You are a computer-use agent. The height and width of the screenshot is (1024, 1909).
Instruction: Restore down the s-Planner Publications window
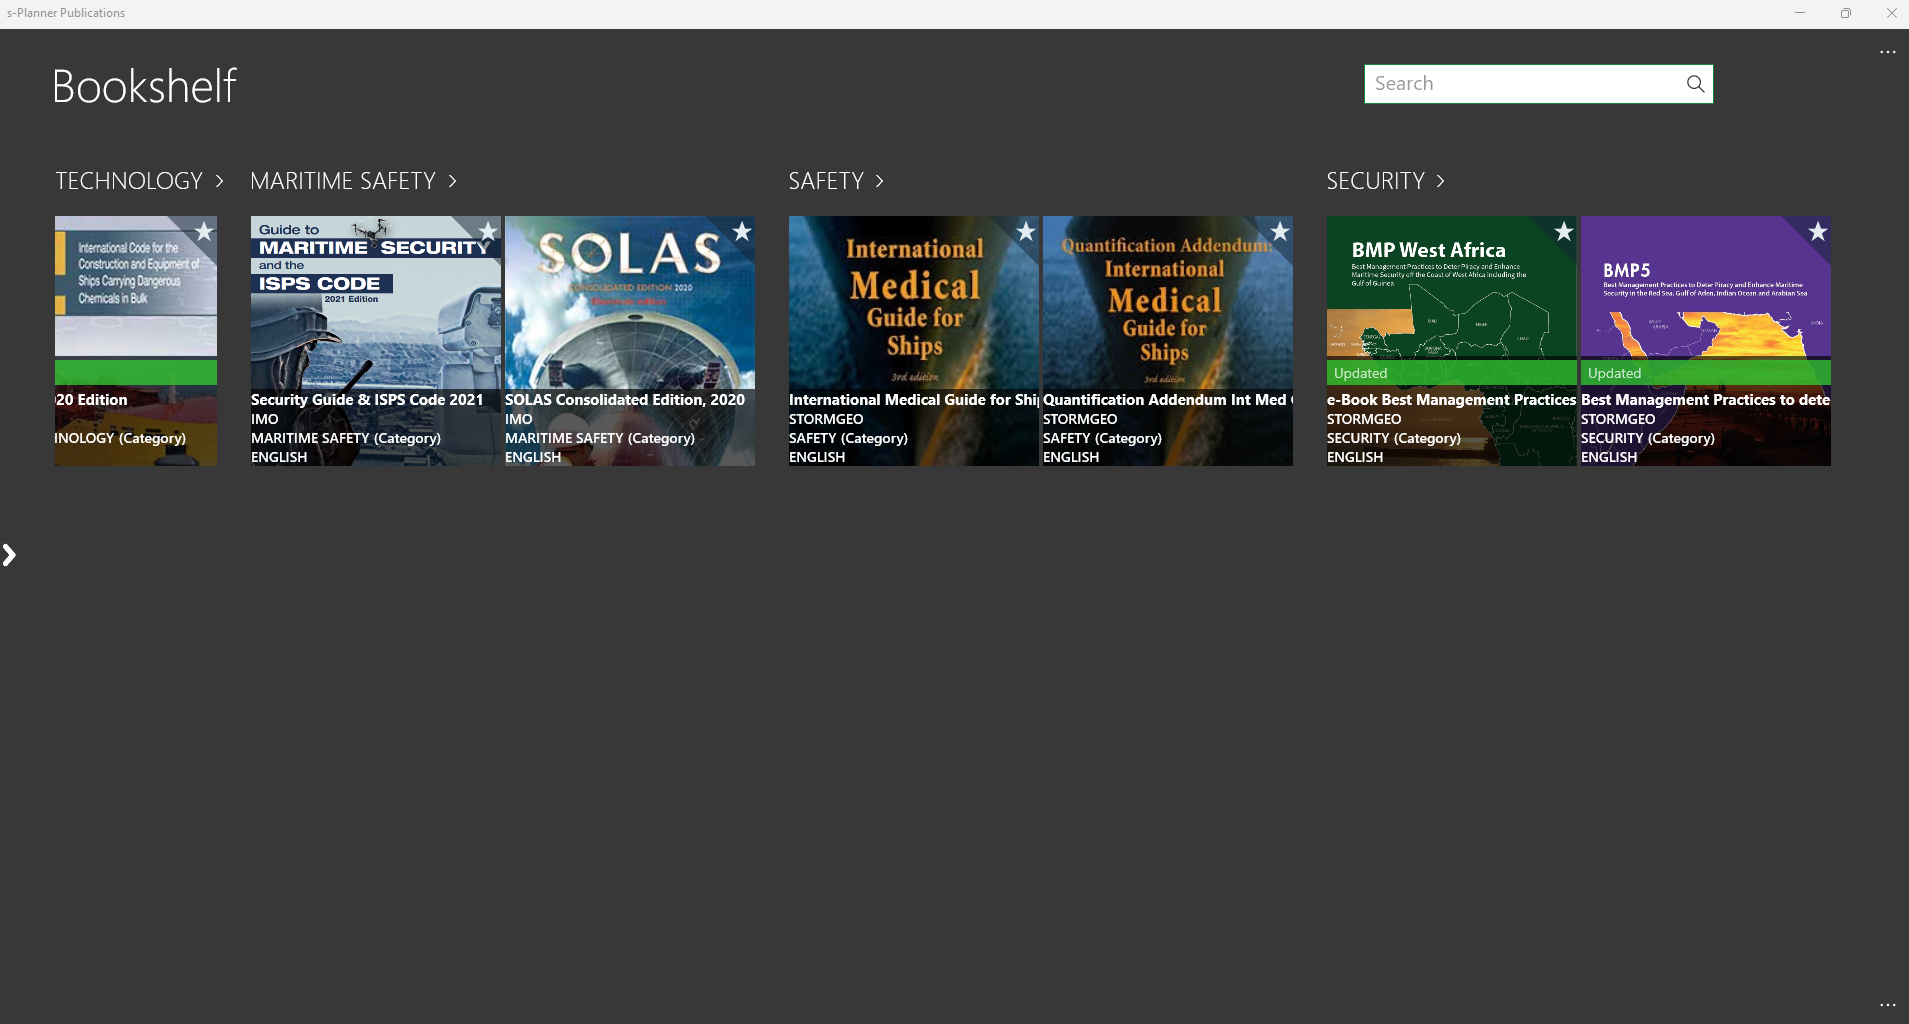(1845, 13)
